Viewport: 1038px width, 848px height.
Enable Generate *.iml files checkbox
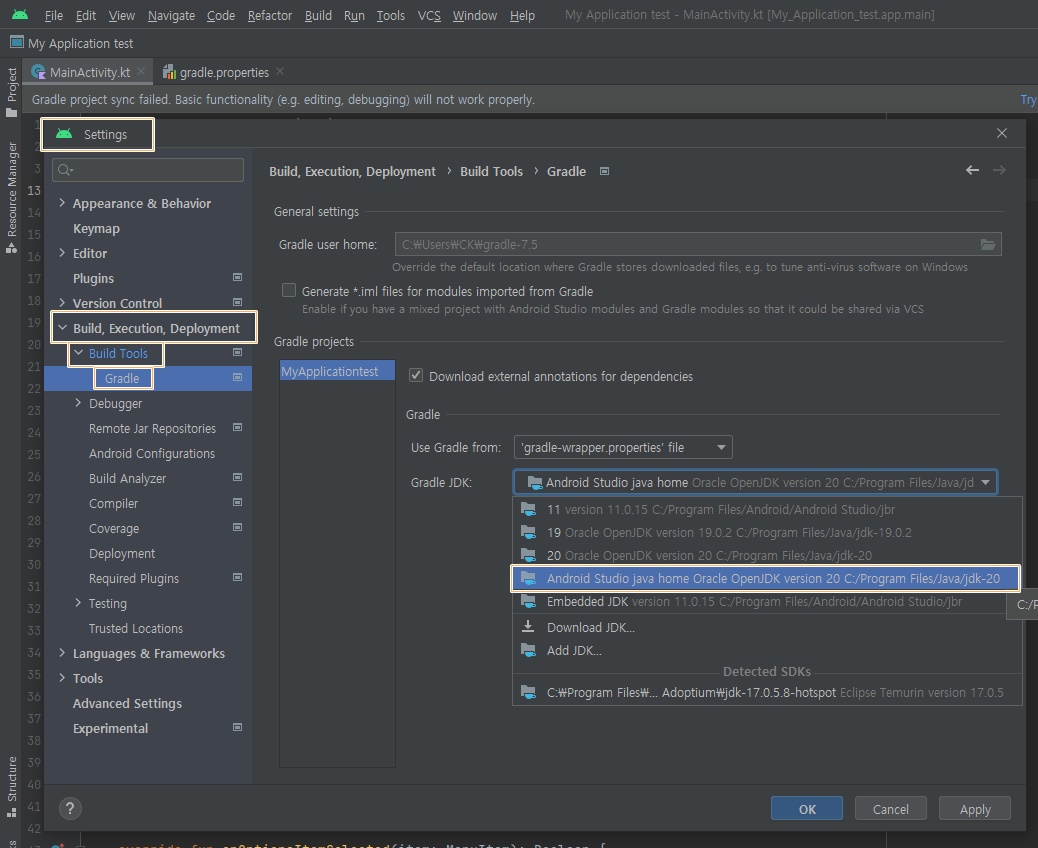pos(289,291)
